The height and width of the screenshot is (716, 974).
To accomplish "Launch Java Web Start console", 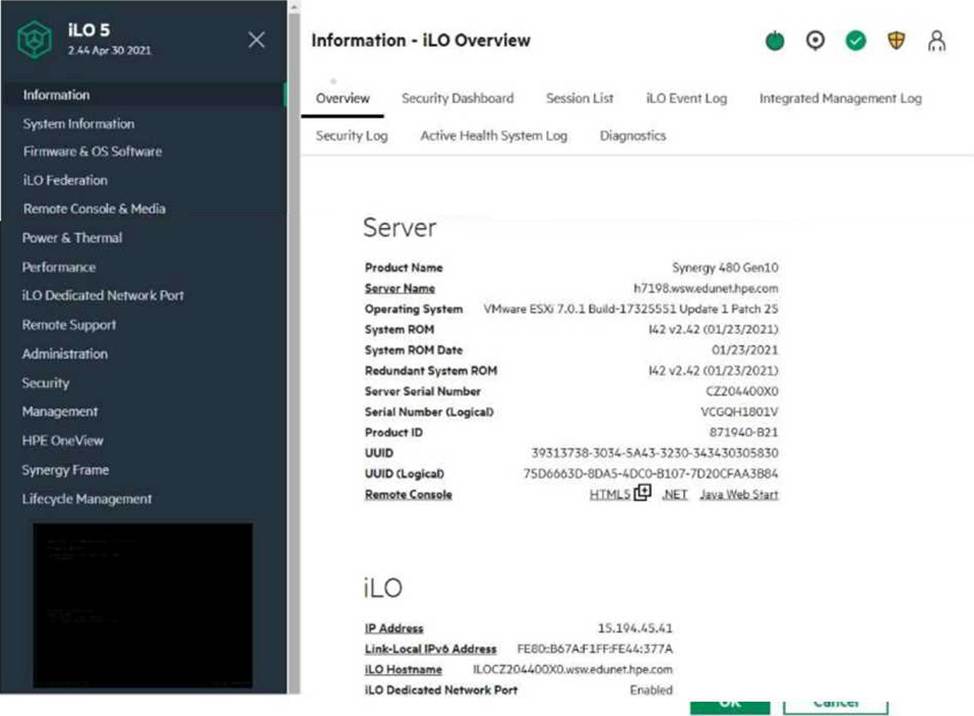I will point(739,494).
